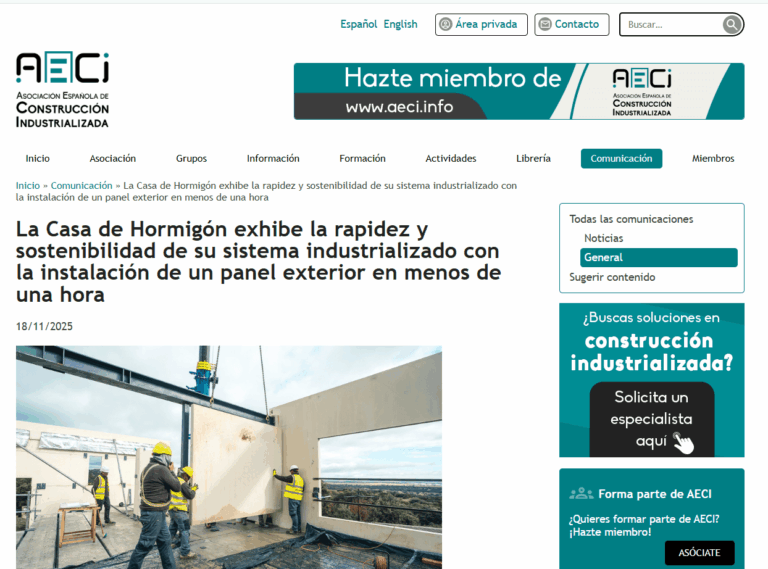Click the envelope icon in Contacto

pyautogui.click(x=545, y=24)
